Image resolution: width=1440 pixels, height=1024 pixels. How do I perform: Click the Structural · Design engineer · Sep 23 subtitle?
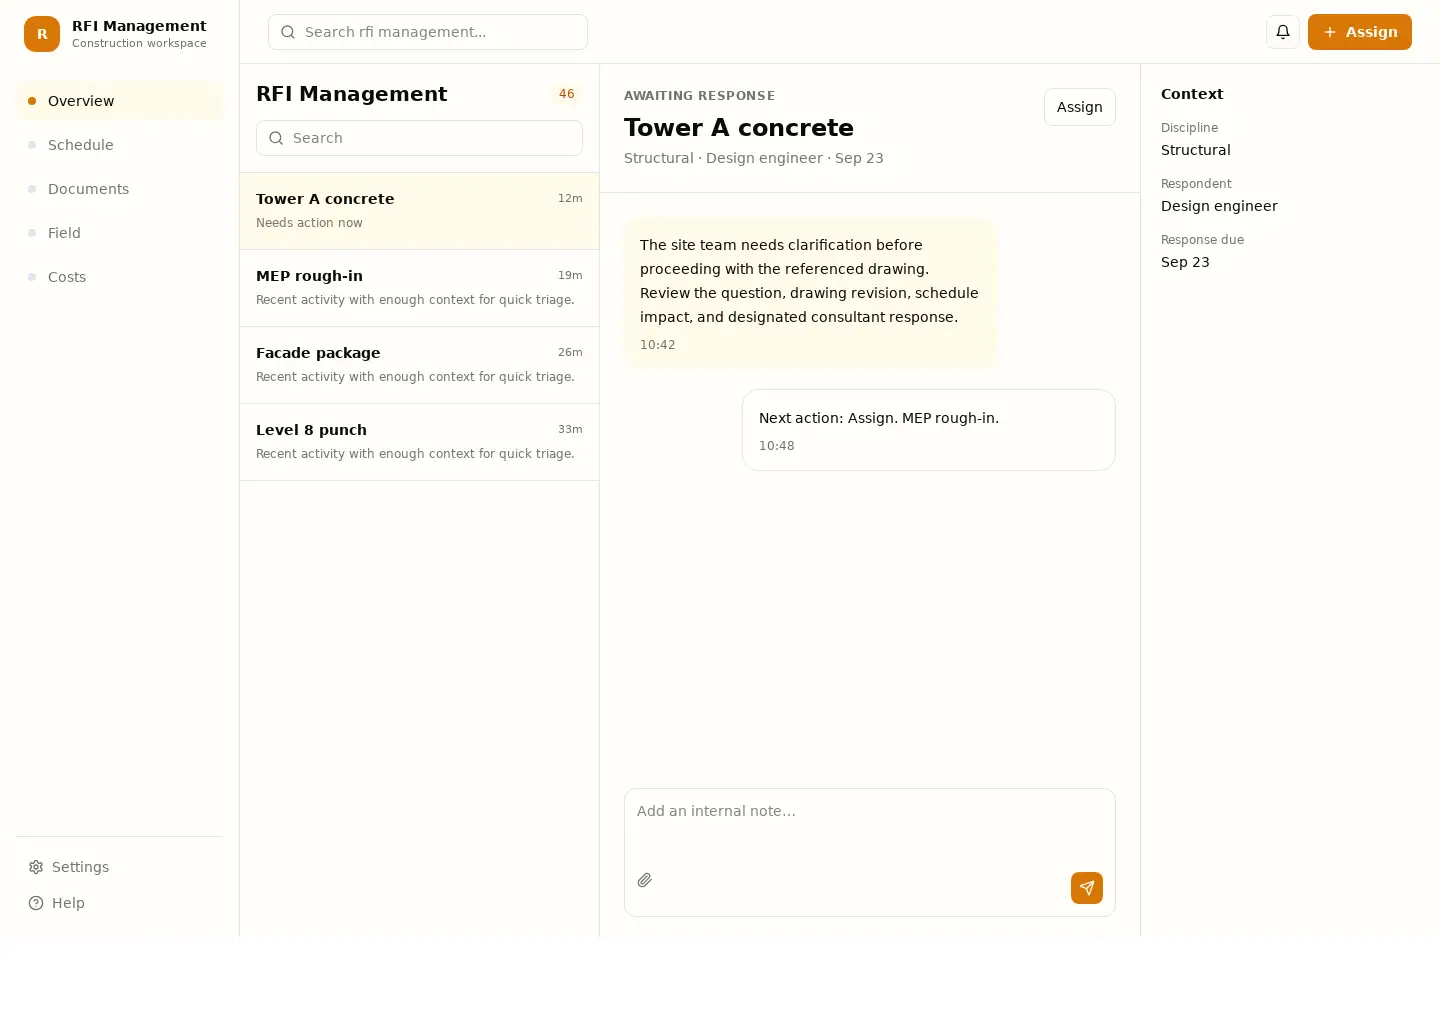(x=754, y=158)
